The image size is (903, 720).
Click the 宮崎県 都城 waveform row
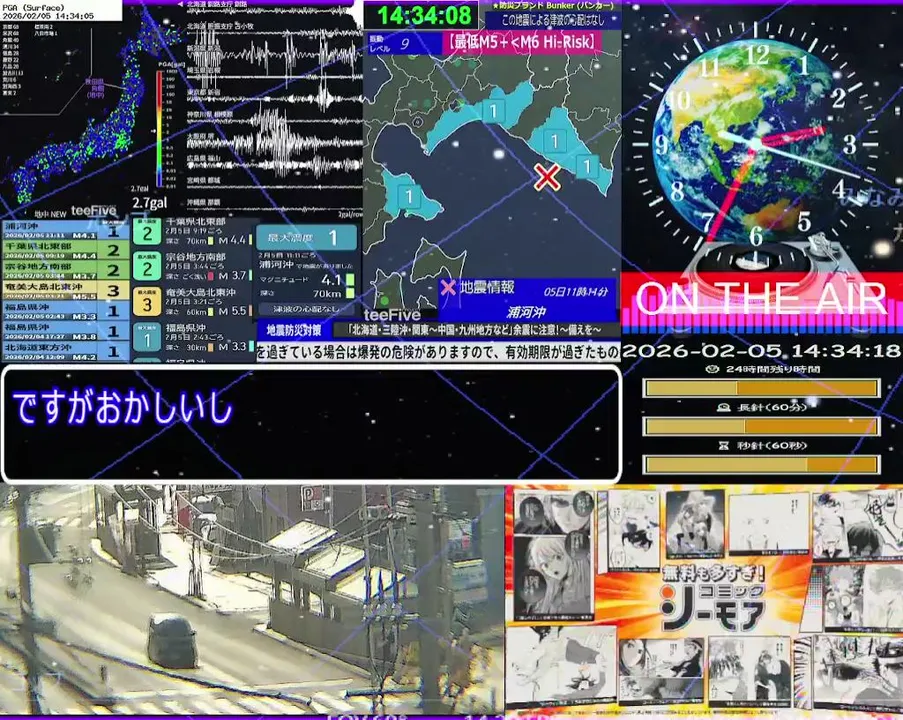[275, 183]
